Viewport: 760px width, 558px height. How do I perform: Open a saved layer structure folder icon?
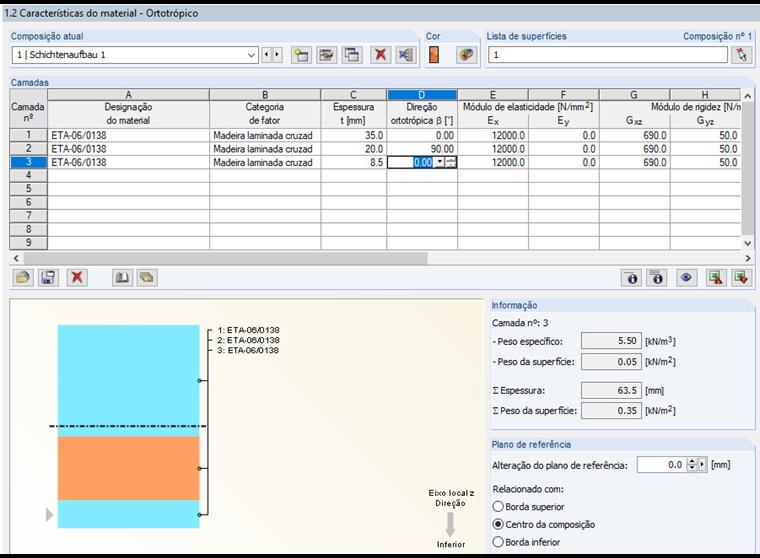(23, 278)
